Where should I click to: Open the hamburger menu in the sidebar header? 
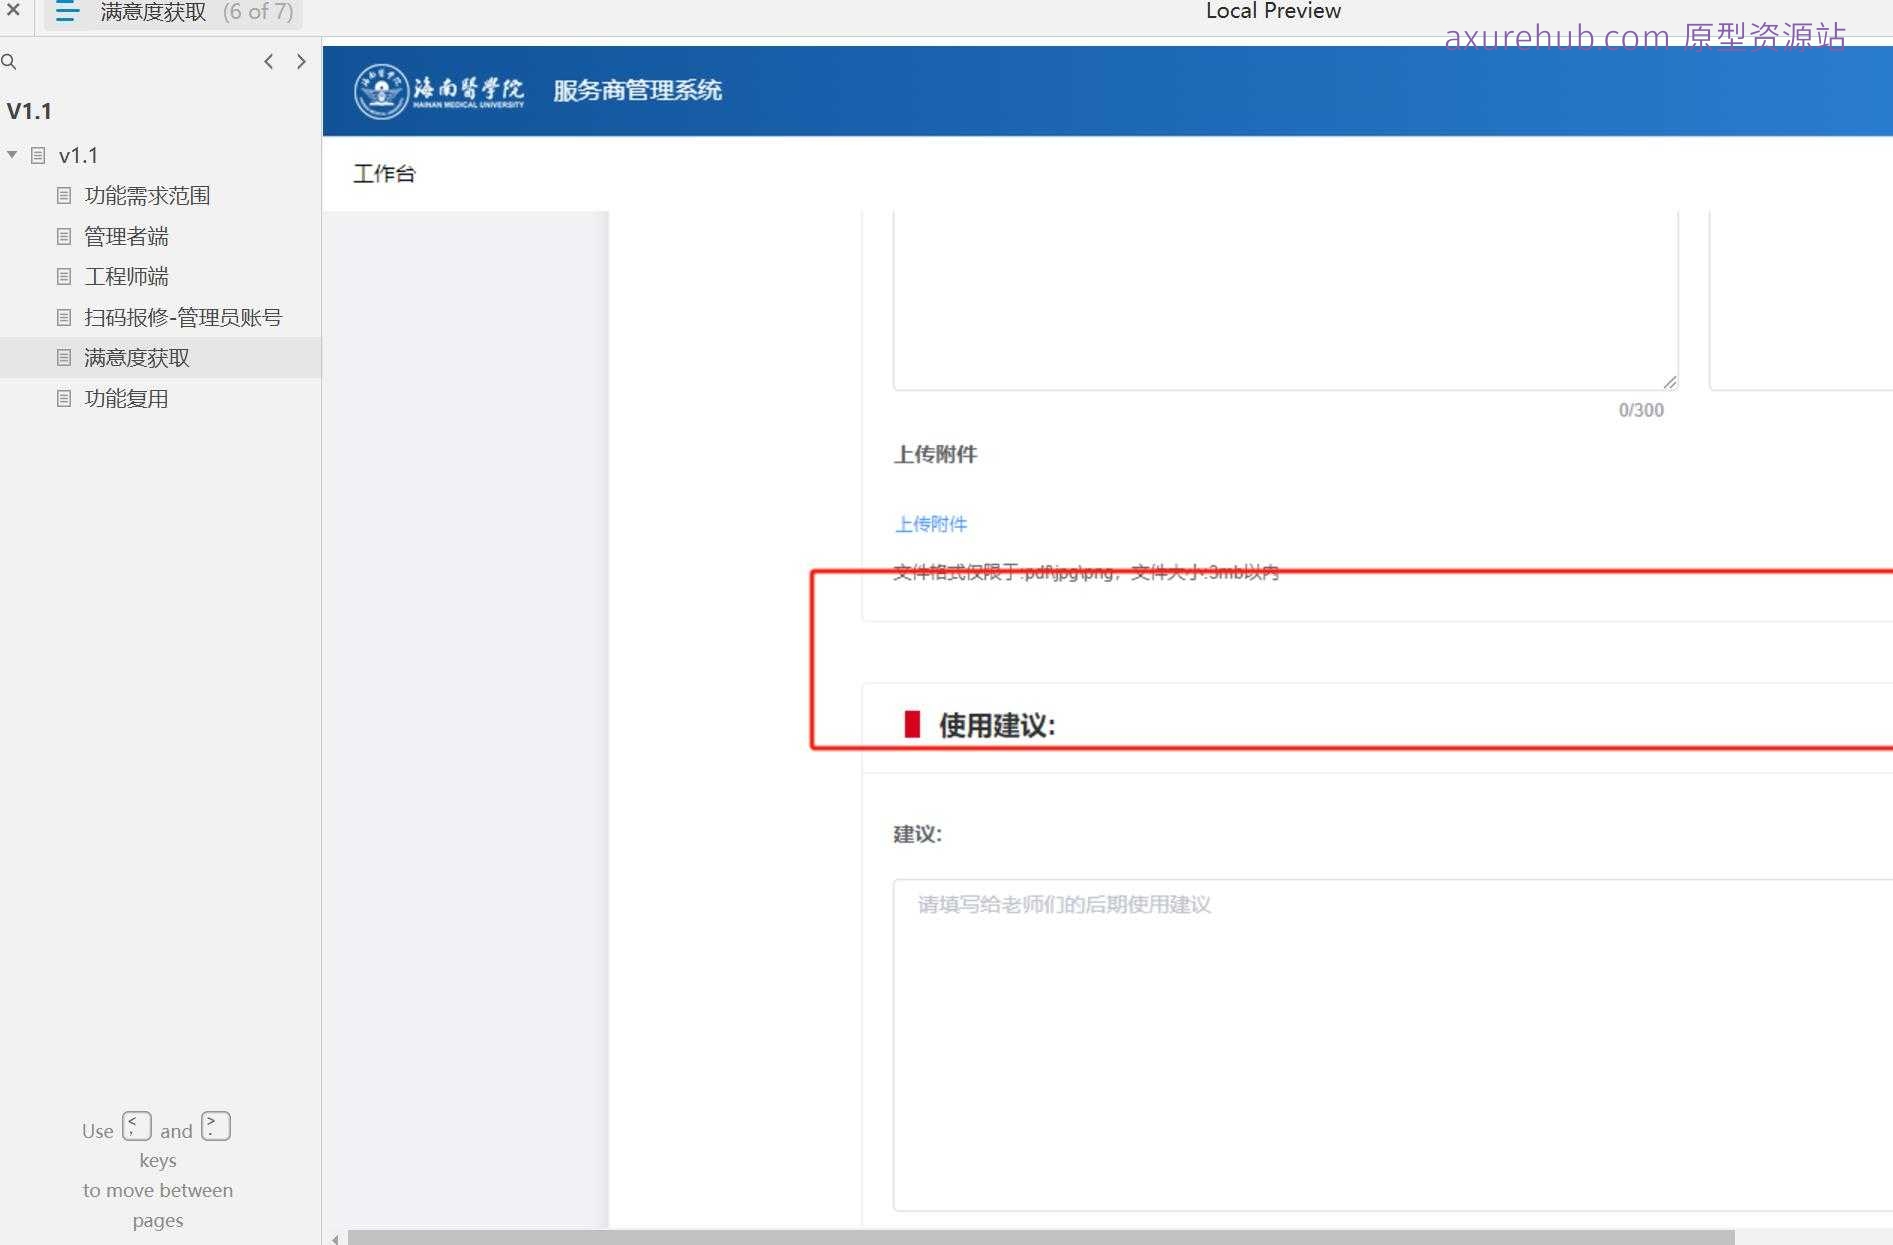coord(66,12)
